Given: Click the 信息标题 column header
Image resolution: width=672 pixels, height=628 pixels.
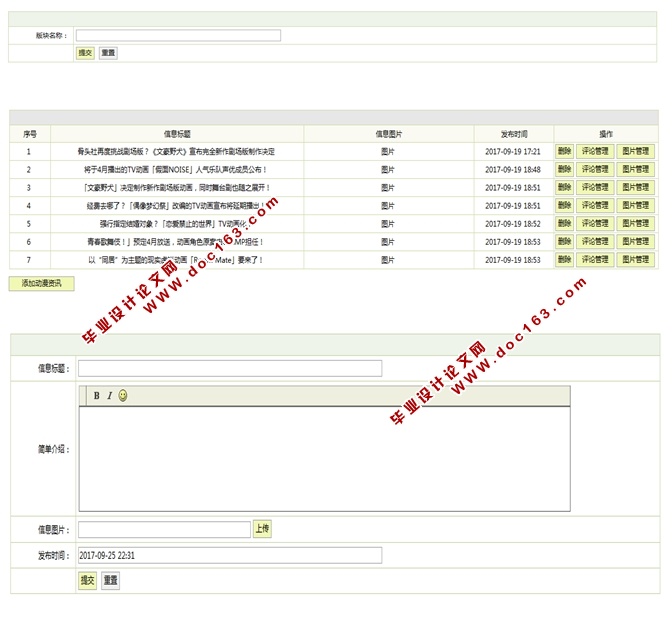Looking at the screenshot, I should point(177,134).
